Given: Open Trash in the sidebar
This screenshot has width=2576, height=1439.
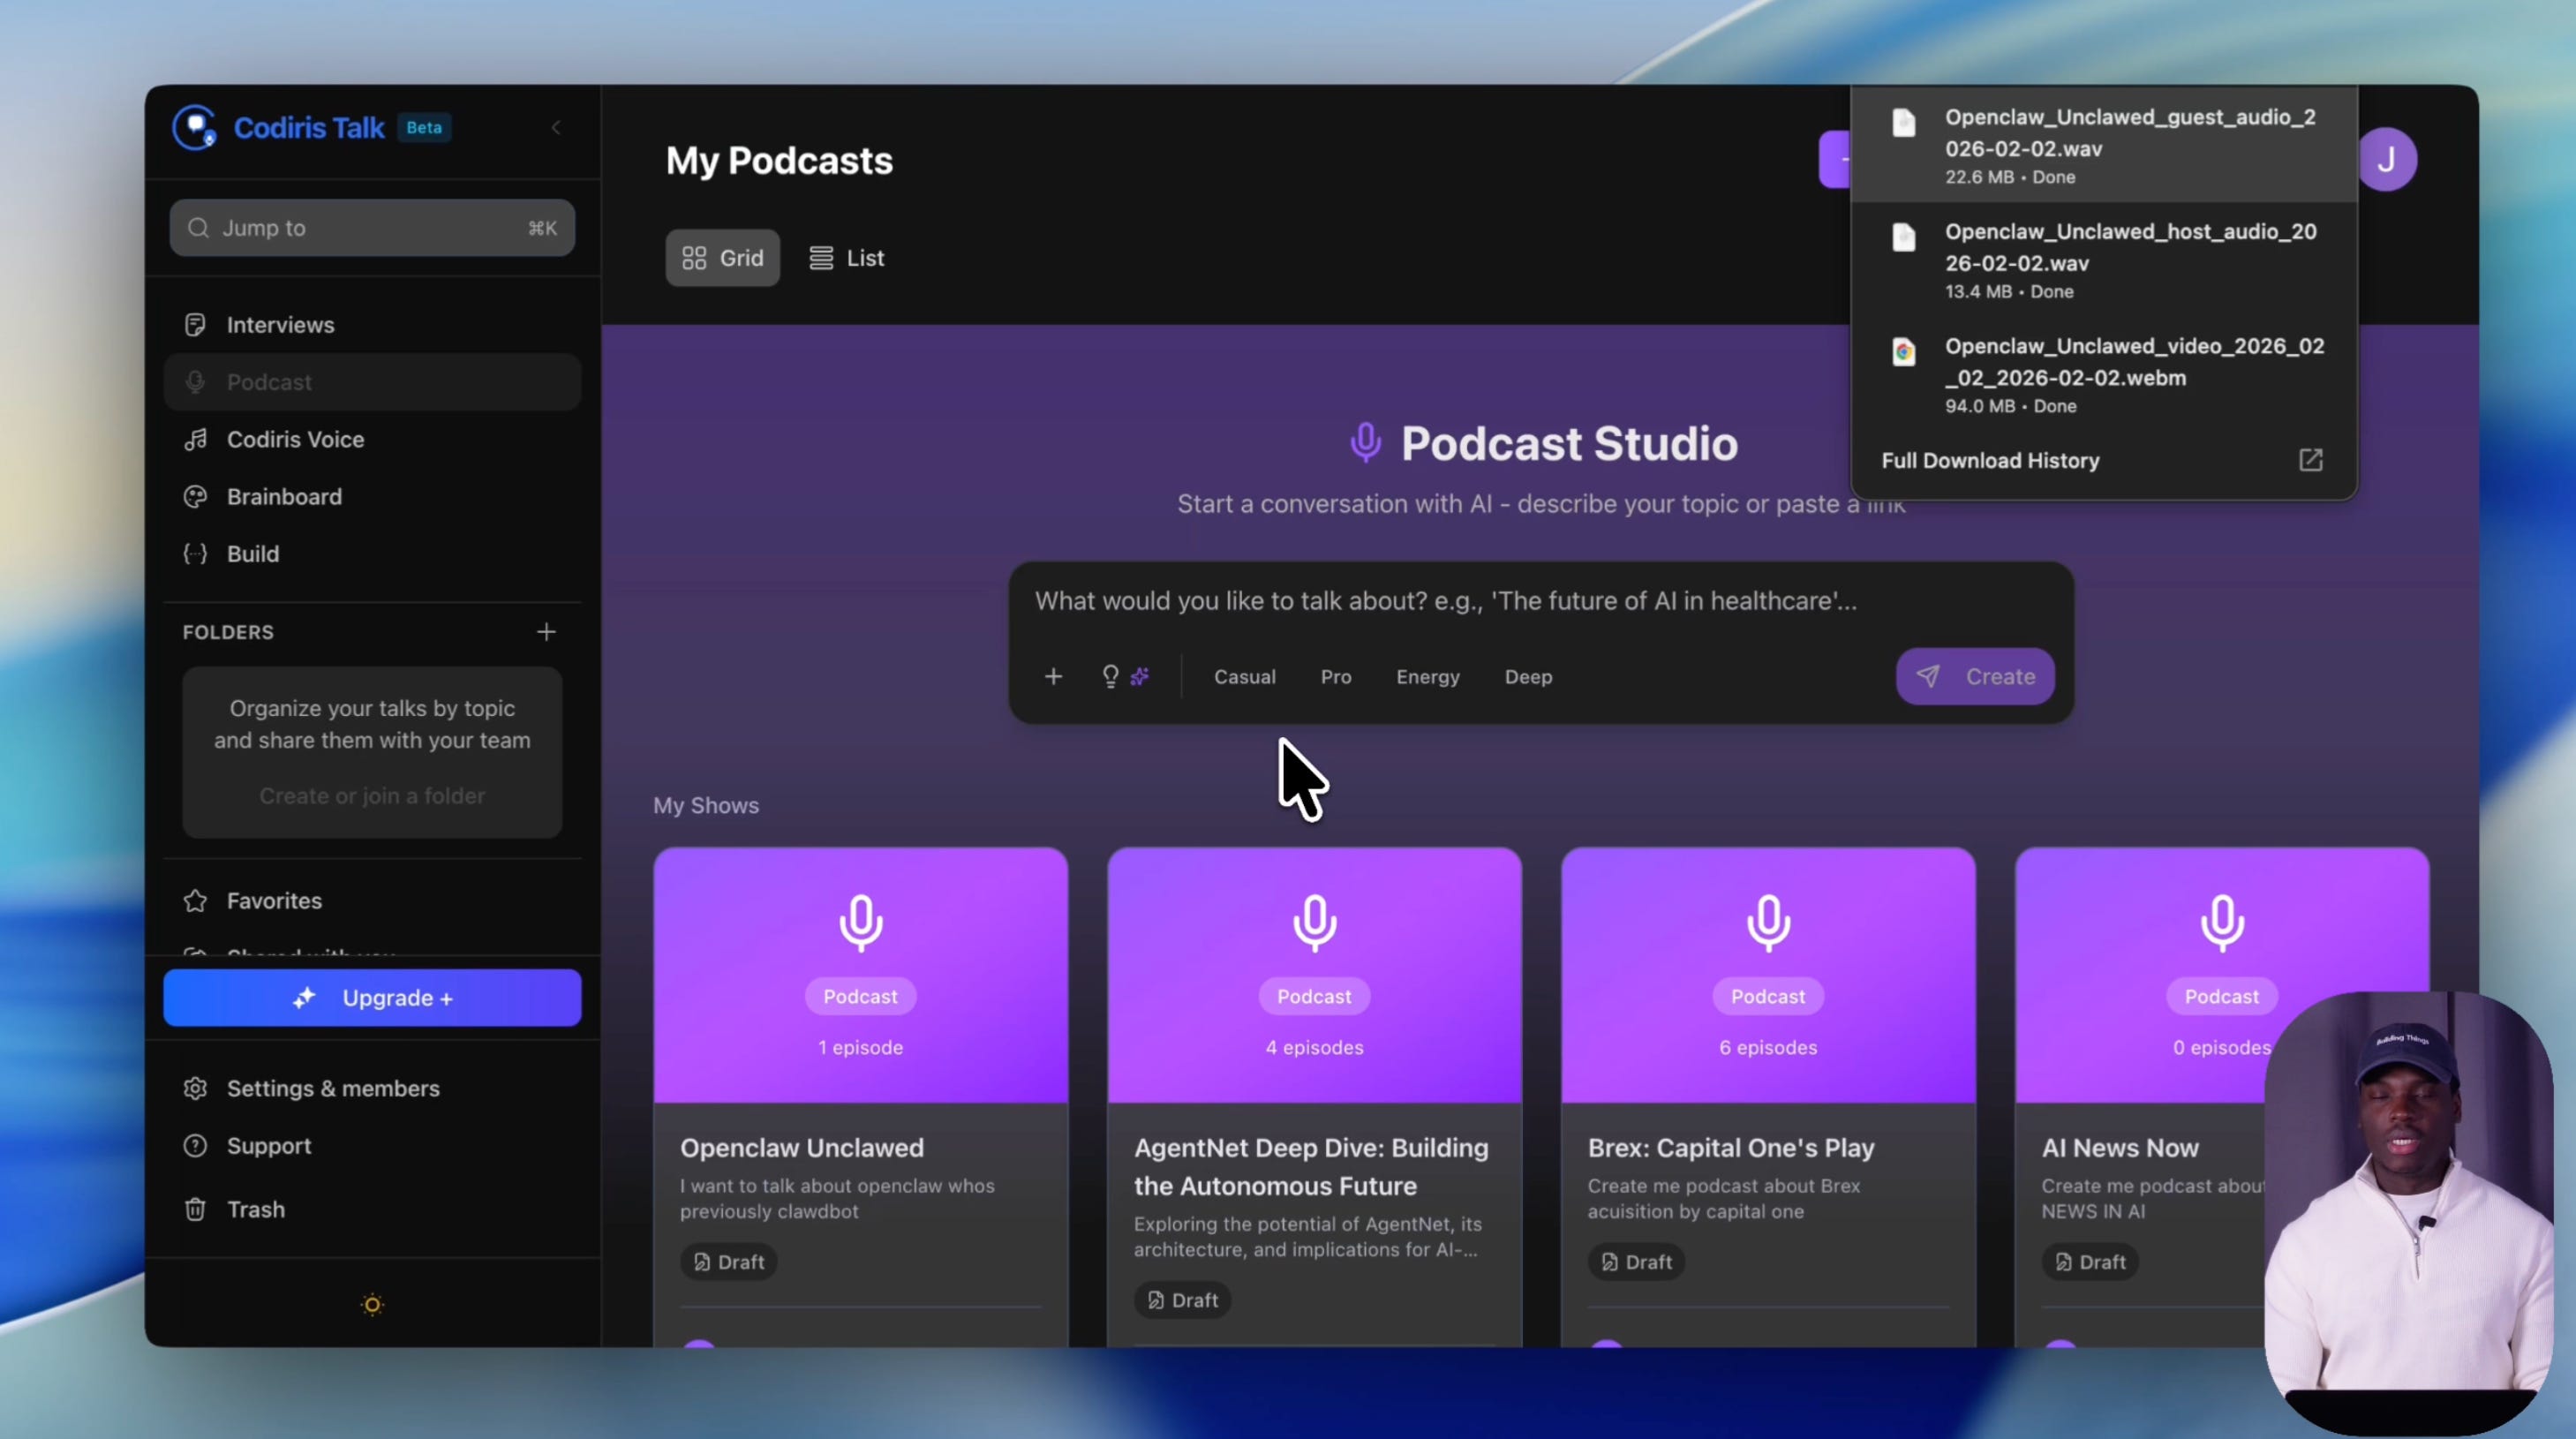Looking at the screenshot, I should pyautogui.click(x=372, y=1210).
